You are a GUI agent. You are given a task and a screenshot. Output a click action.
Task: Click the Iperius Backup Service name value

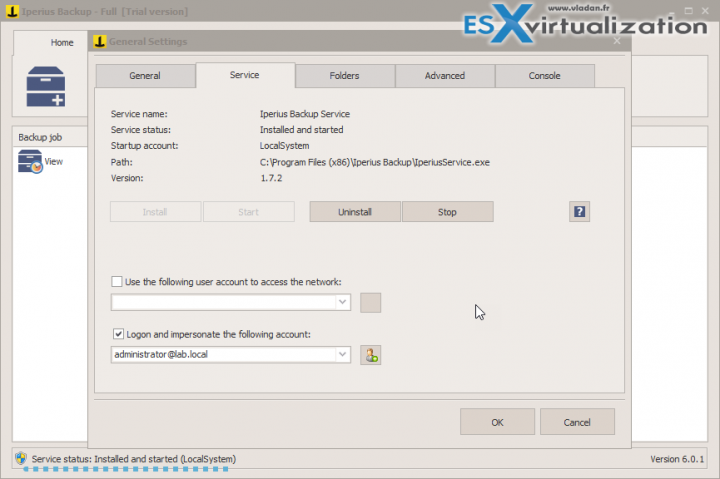(305, 114)
